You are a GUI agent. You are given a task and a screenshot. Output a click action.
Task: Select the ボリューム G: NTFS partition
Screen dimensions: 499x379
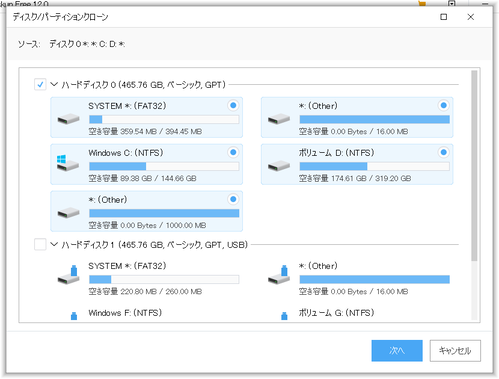pos(336,313)
